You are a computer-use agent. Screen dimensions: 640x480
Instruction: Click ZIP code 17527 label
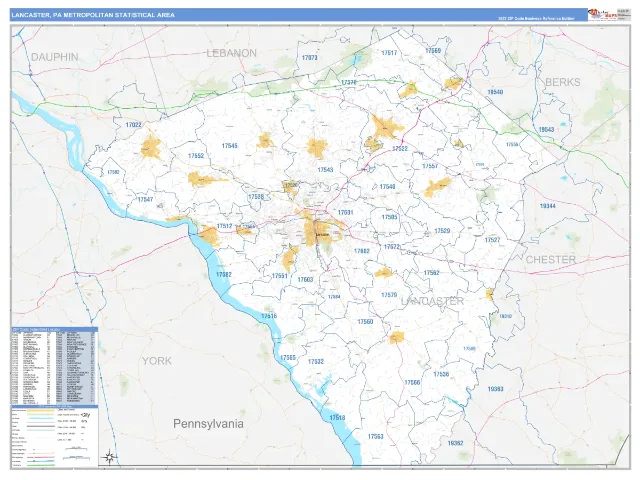click(x=492, y=240)
